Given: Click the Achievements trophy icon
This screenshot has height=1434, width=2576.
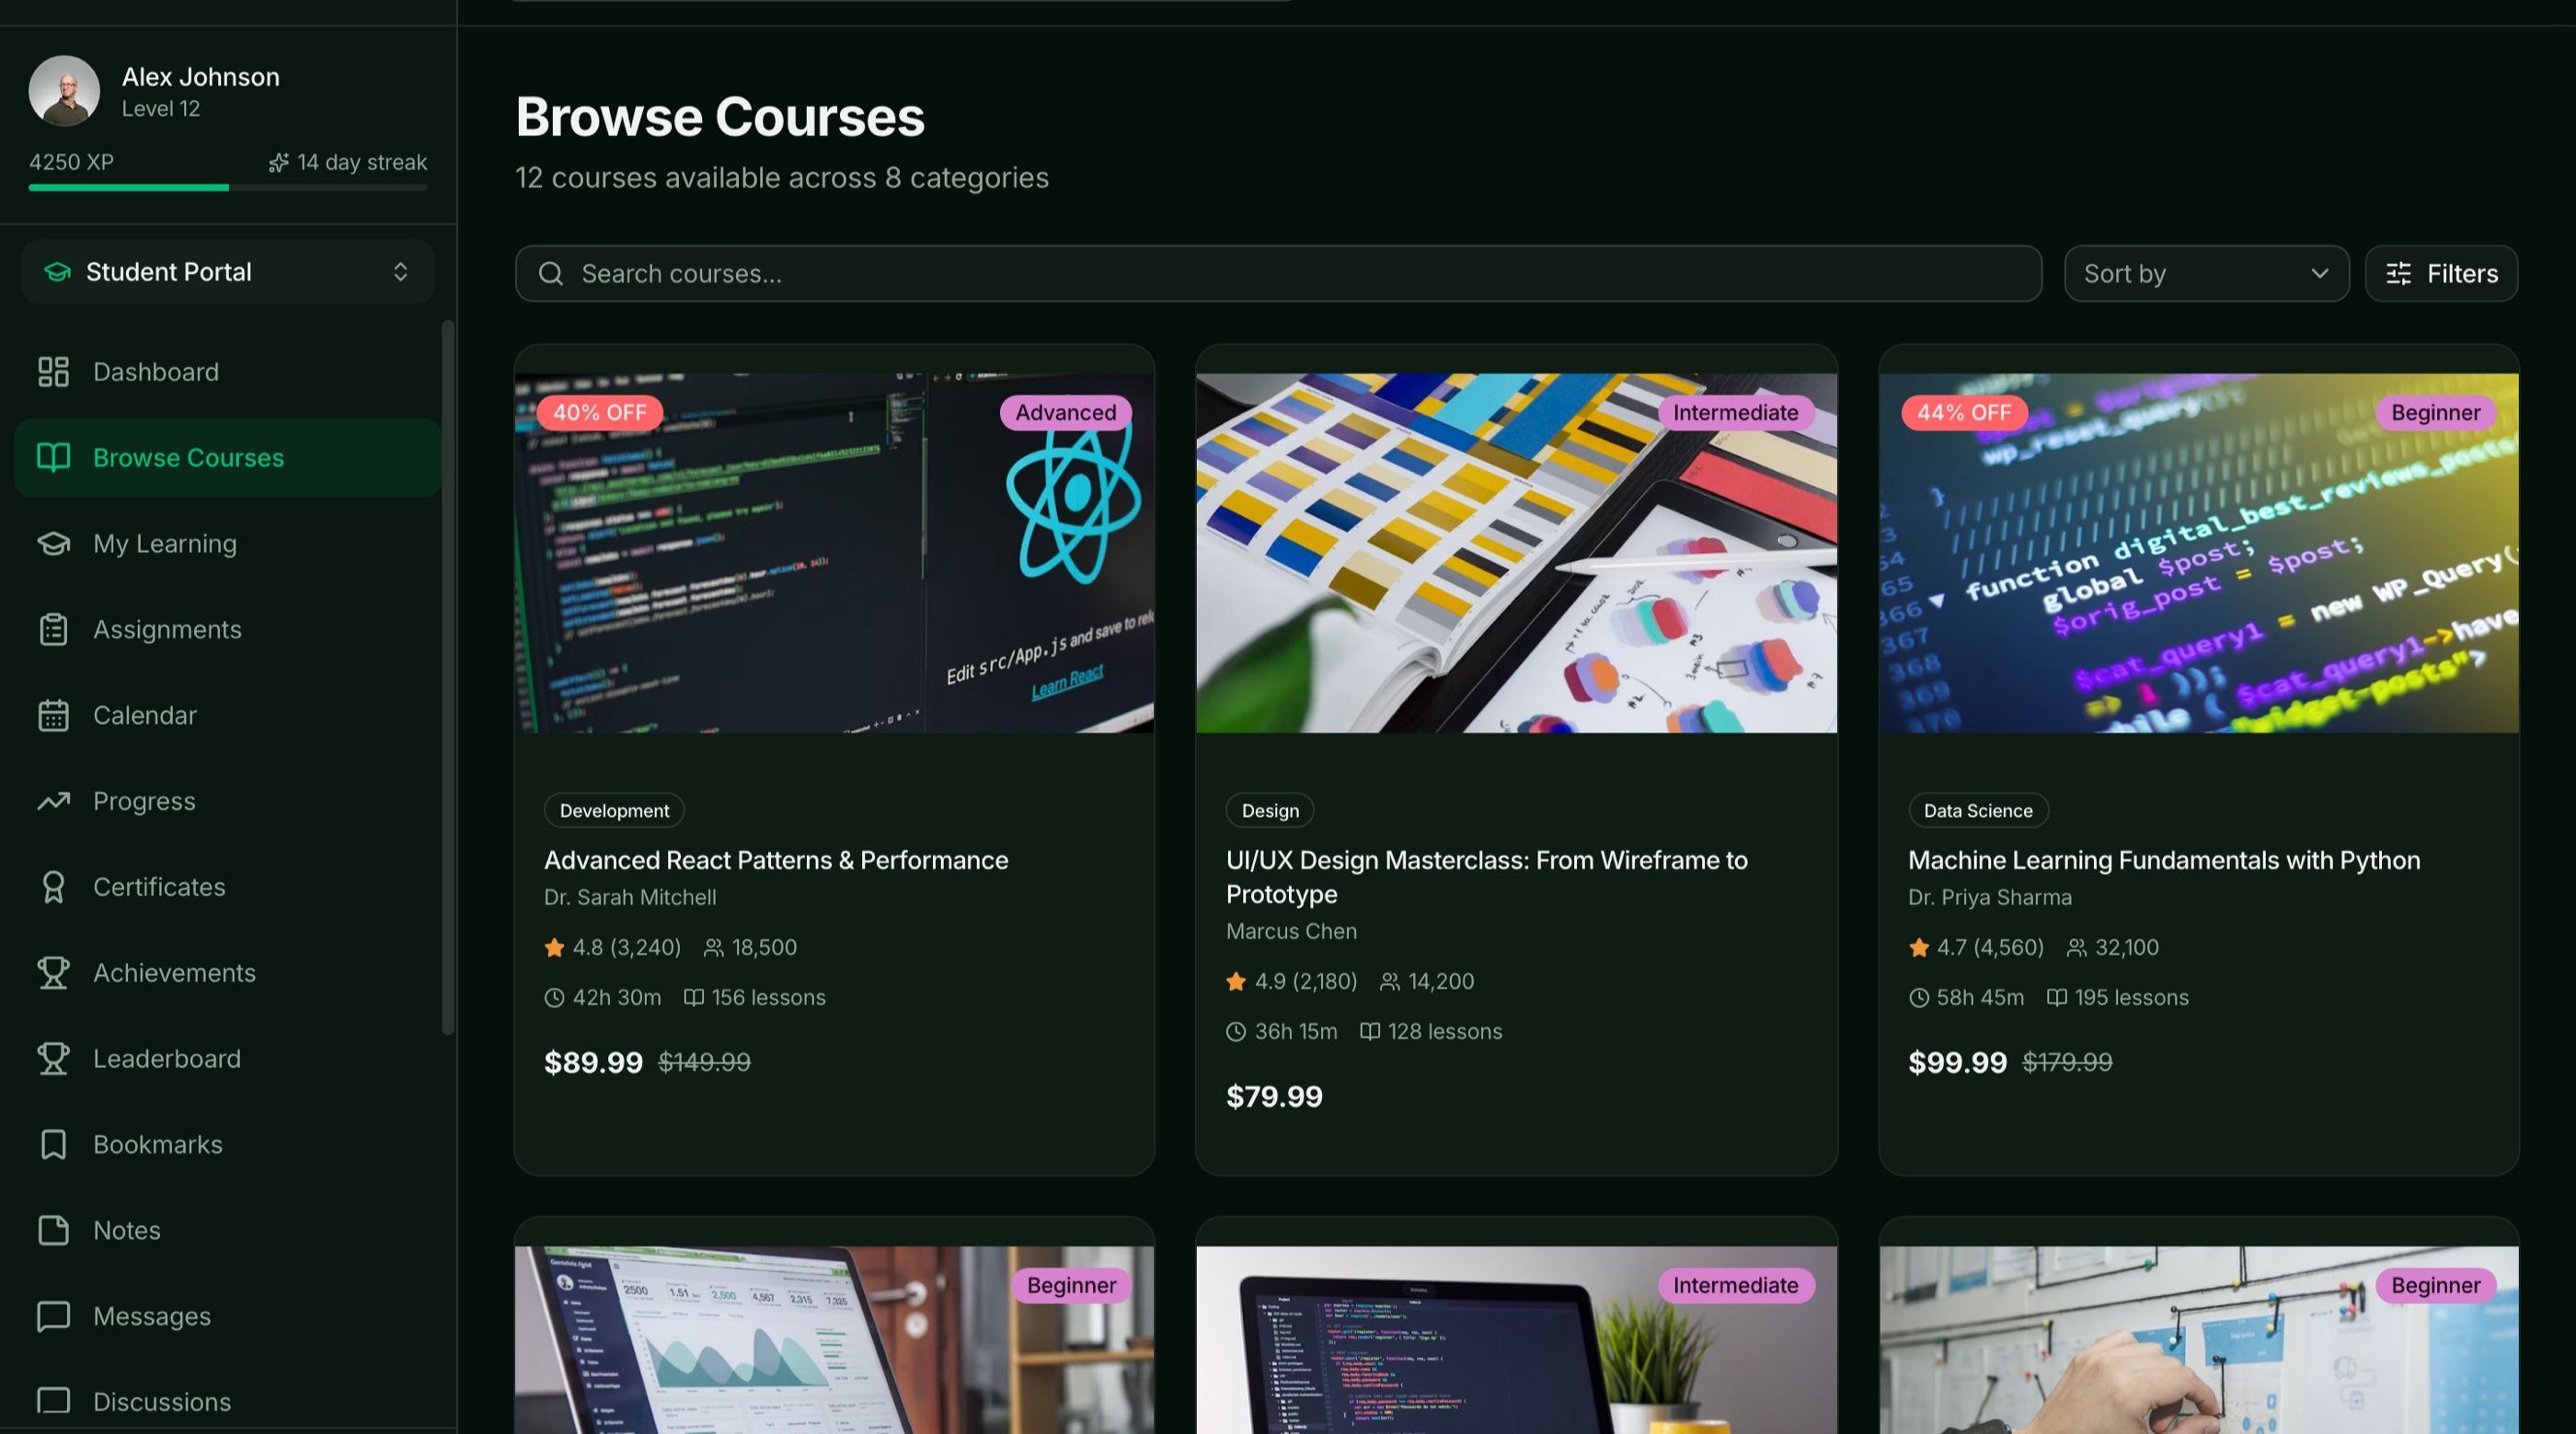Looking at the screenshot, I should [53, 973].
